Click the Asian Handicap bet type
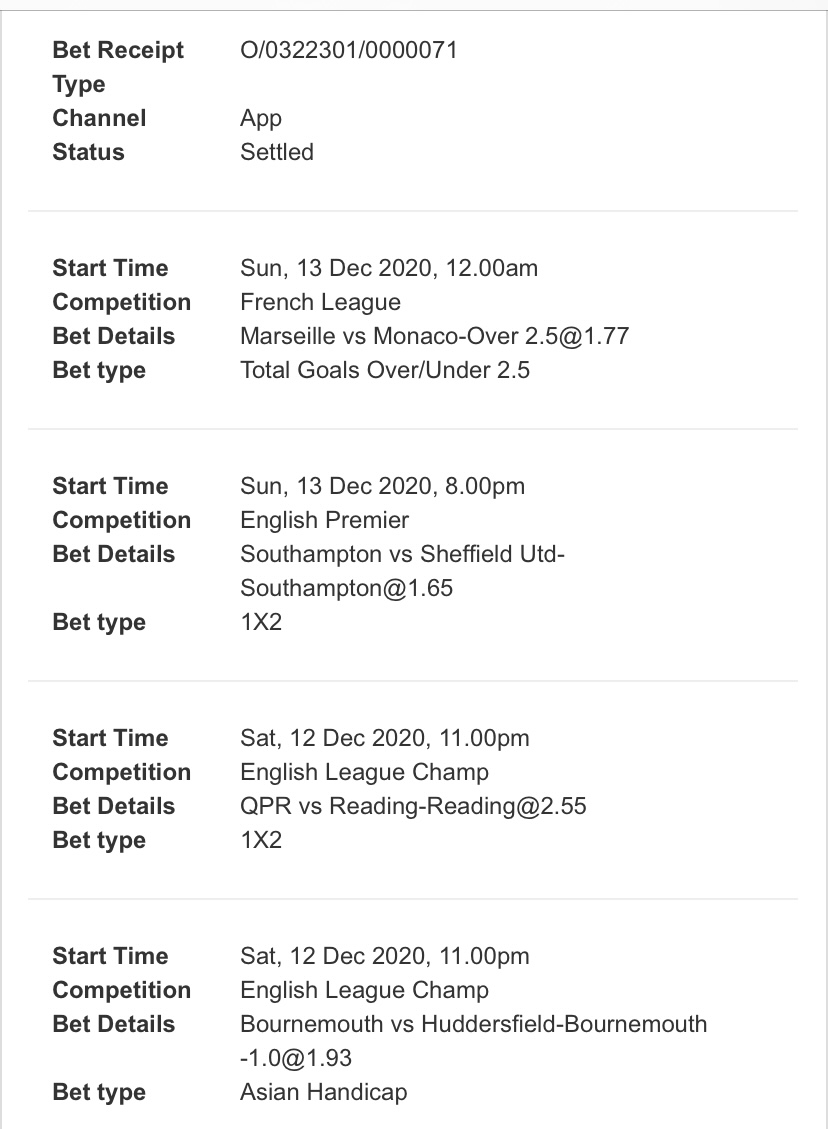 click(323, 1092)
